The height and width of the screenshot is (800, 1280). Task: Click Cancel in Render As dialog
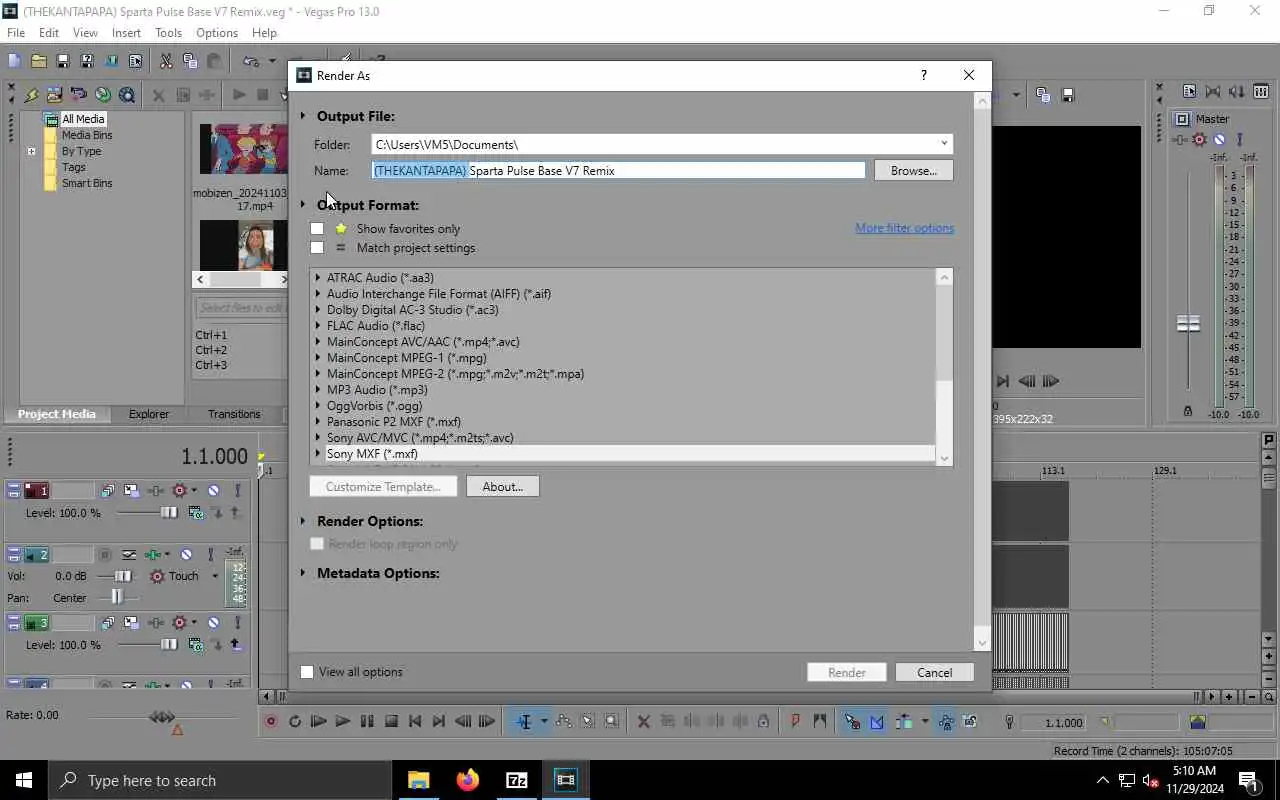tap(935, 673)
